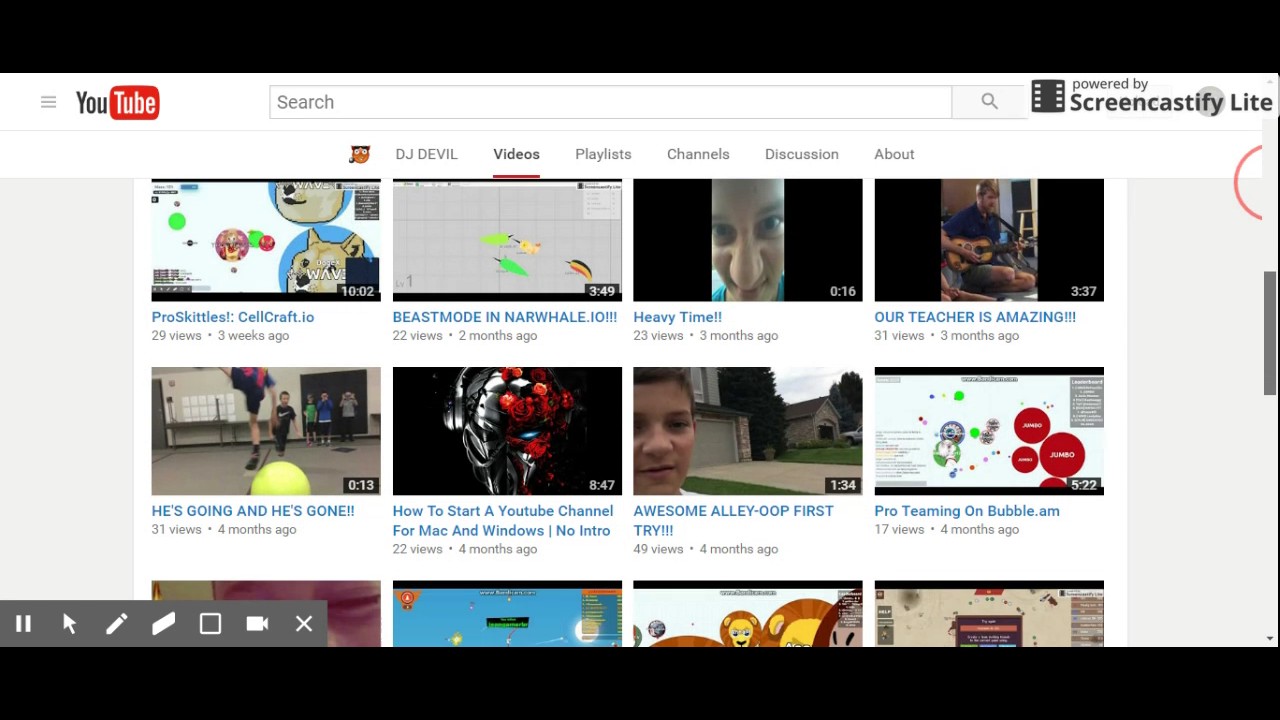The height and width of the screenshot is (720, 1280).
Task: Click the page's vertical scrollbar thumb
Action: coord(1270,333)
